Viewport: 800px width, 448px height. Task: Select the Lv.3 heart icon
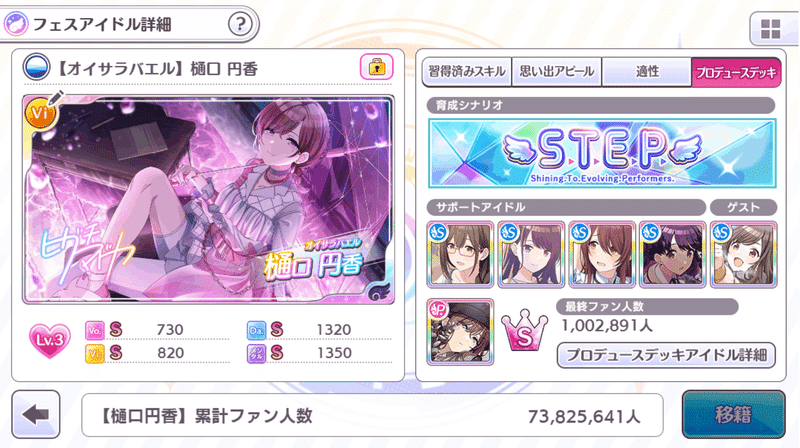[x=49, y=340]
